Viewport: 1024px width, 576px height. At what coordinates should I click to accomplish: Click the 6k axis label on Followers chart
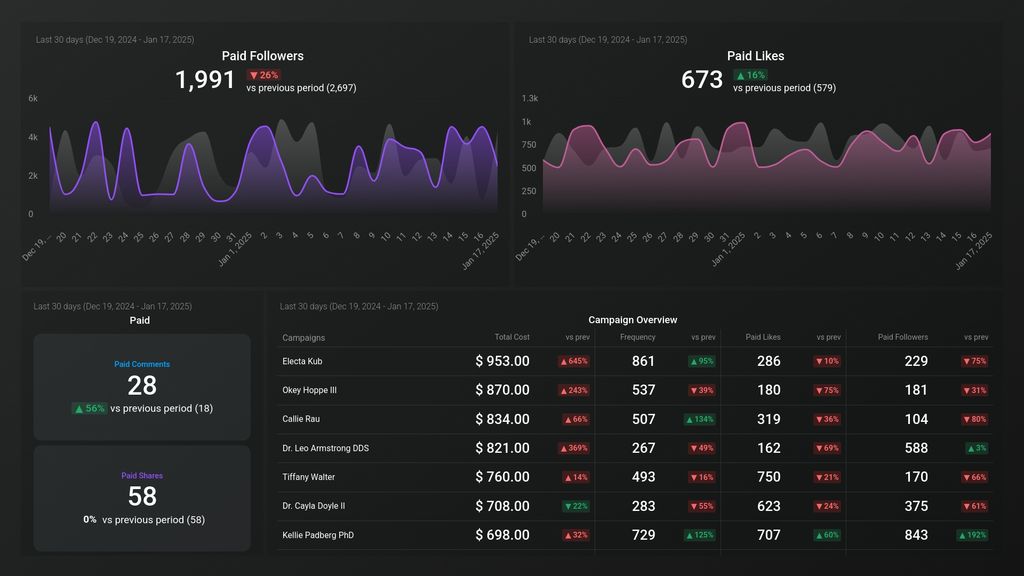tap(33, 99)
